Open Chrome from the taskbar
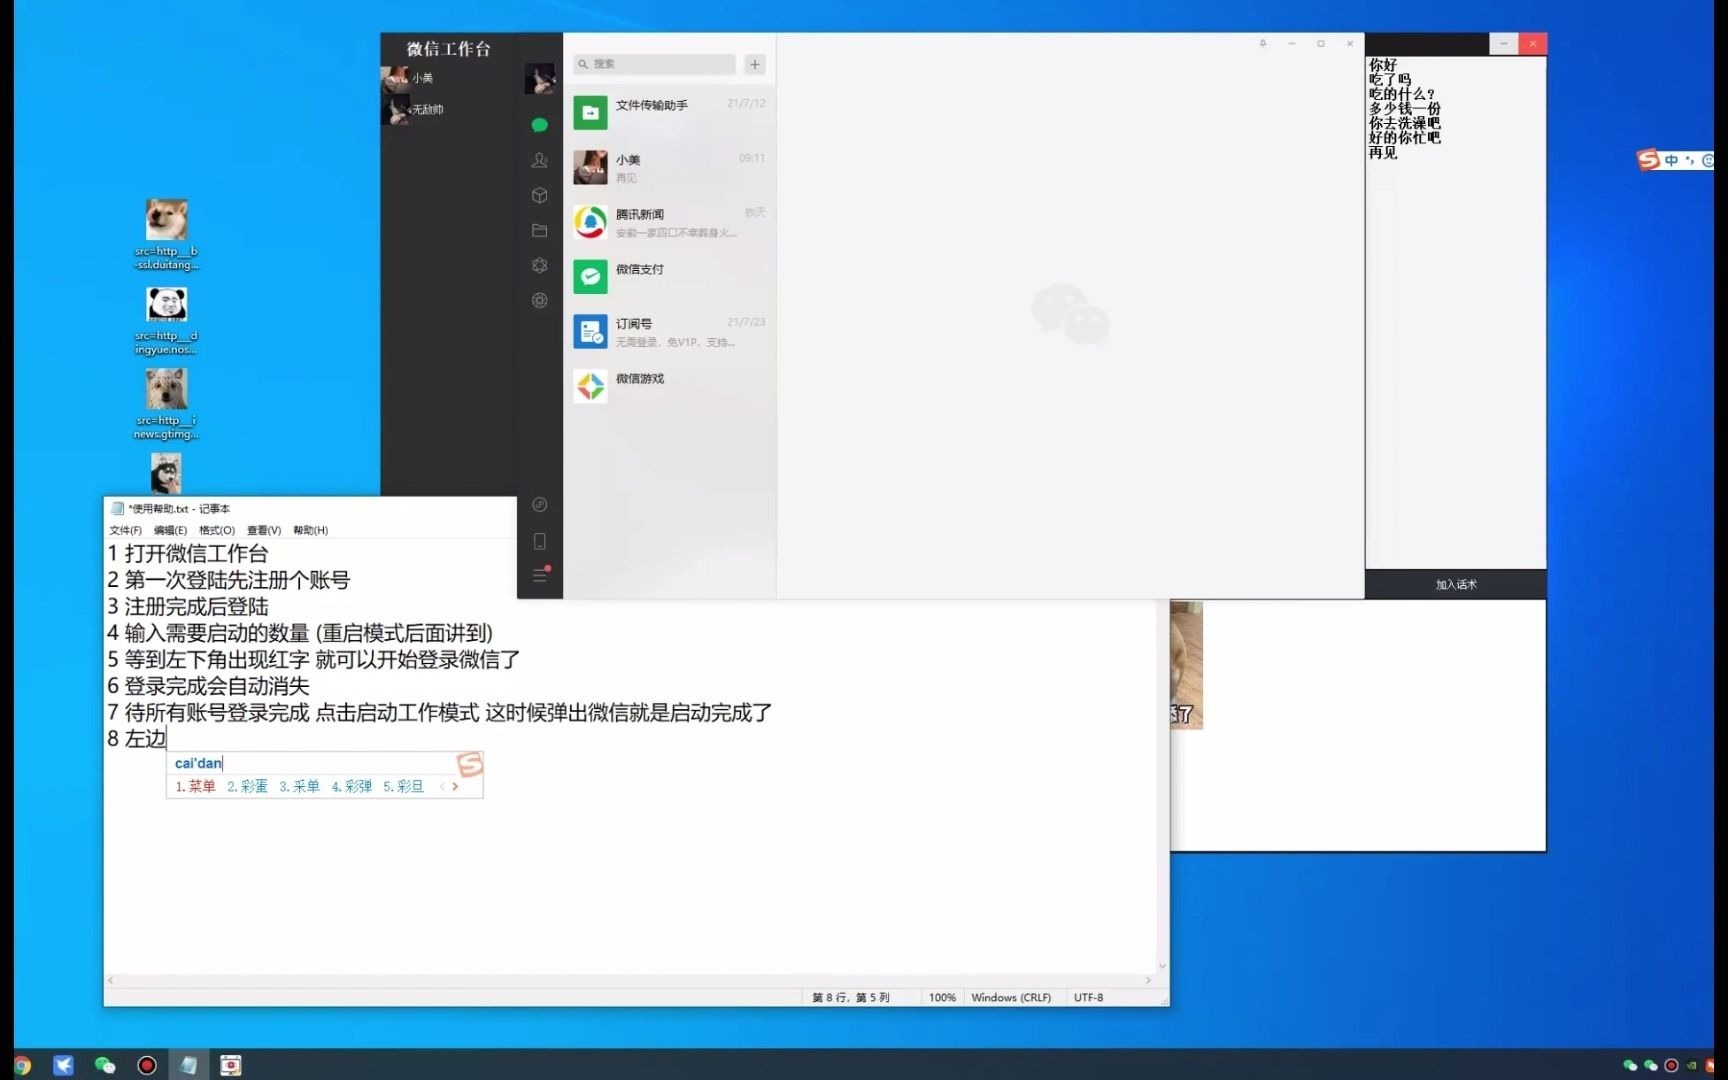 pyautogui.click(x=21, y=1065)
